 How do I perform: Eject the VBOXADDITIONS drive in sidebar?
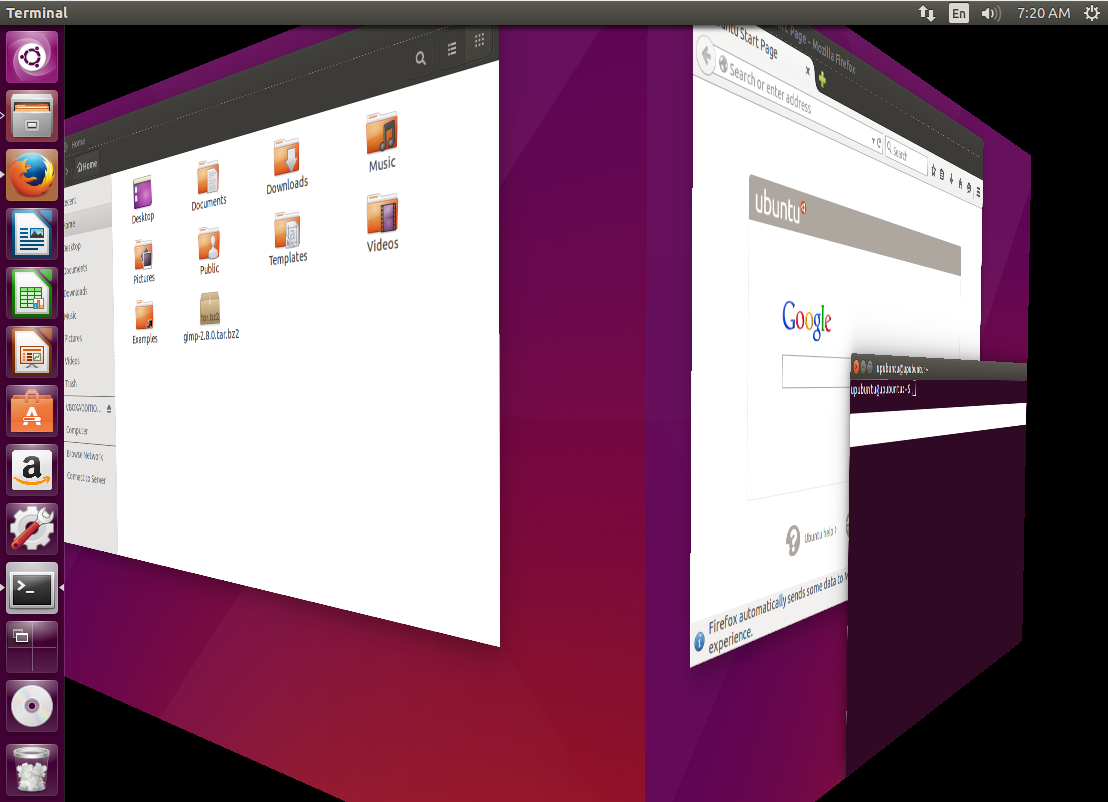[x=109, y=408]
